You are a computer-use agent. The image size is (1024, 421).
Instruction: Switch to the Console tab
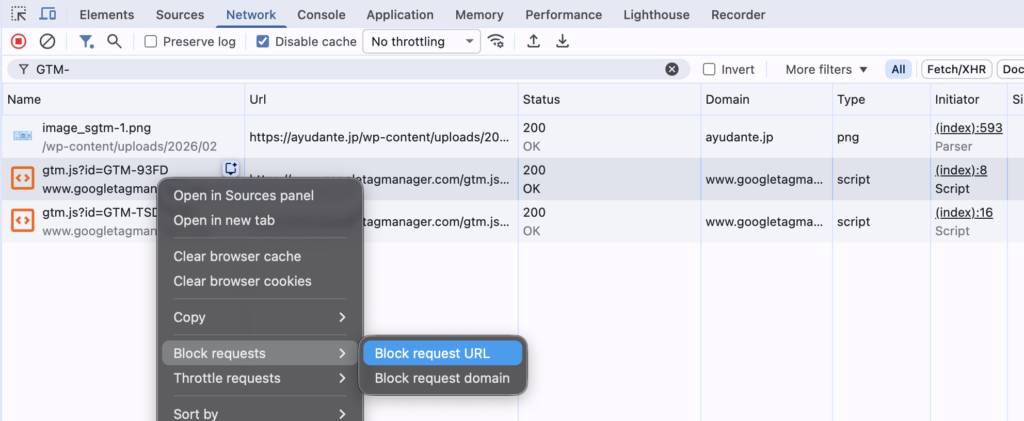tap(321, 15)
